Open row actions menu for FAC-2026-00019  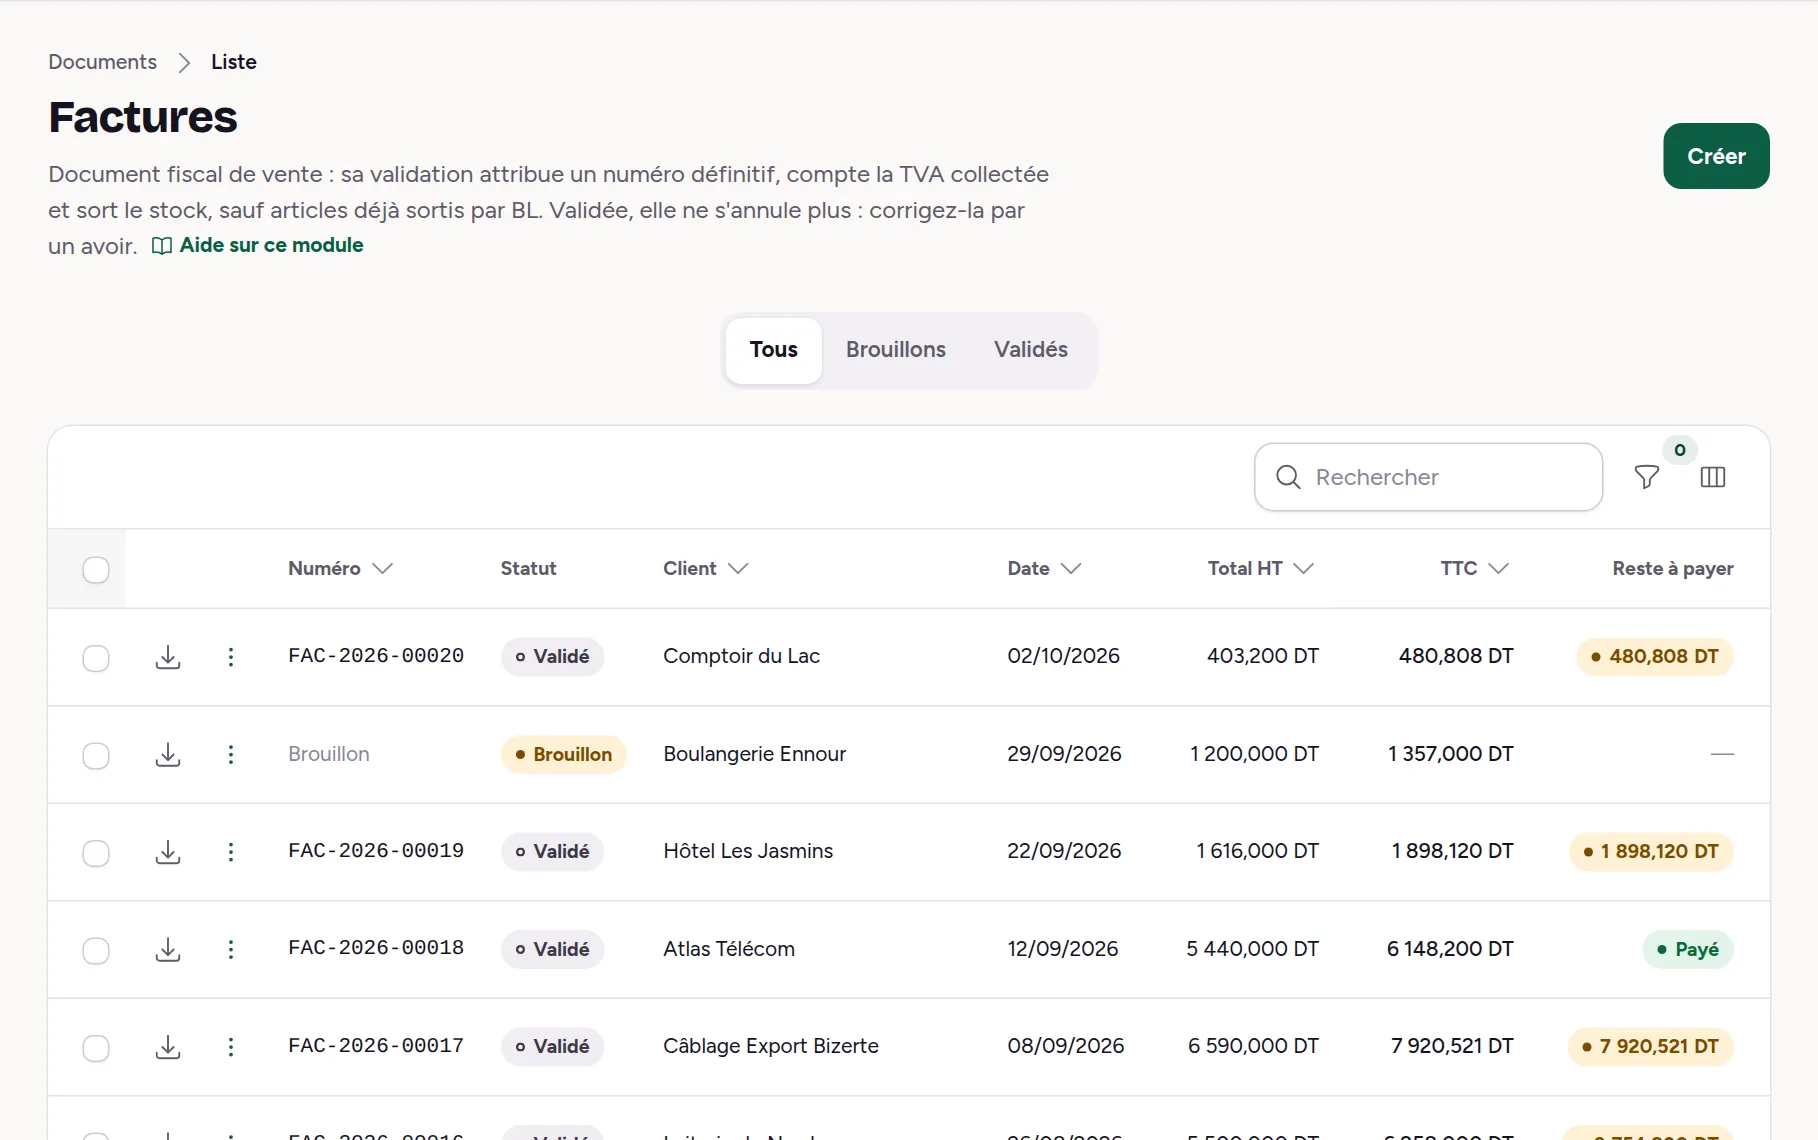point(231,852)
